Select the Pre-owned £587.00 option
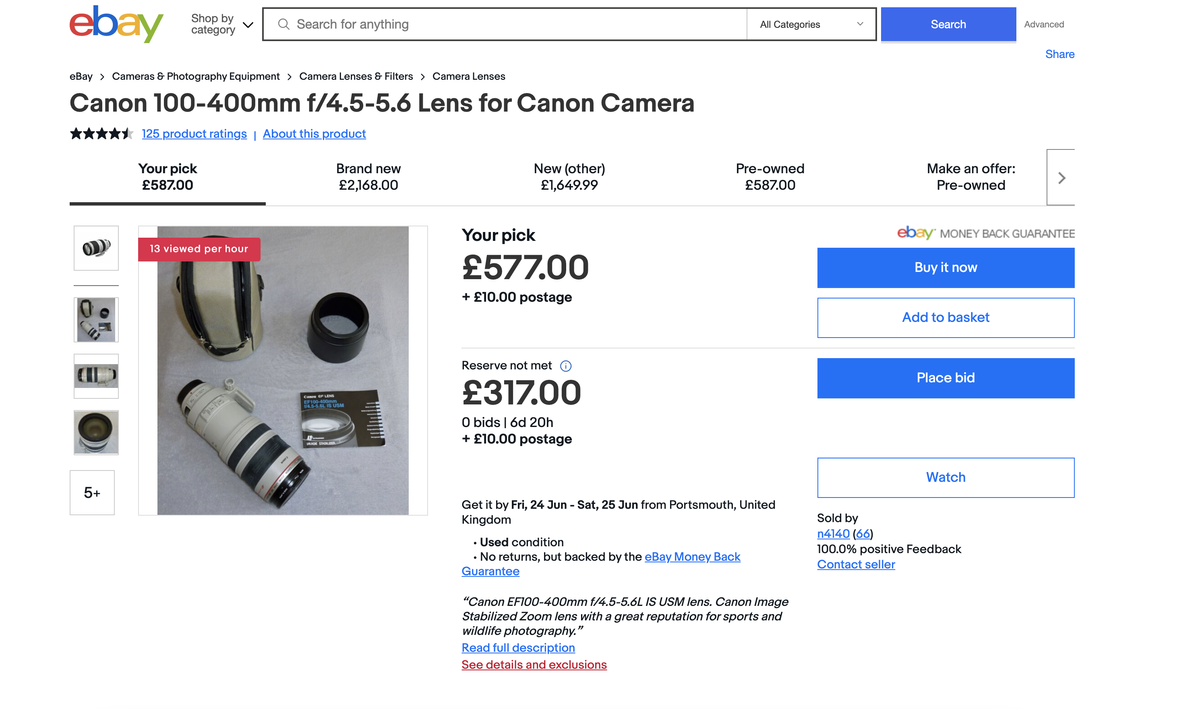This screenshot has width=1200, height=709. [x=769, y=177]
